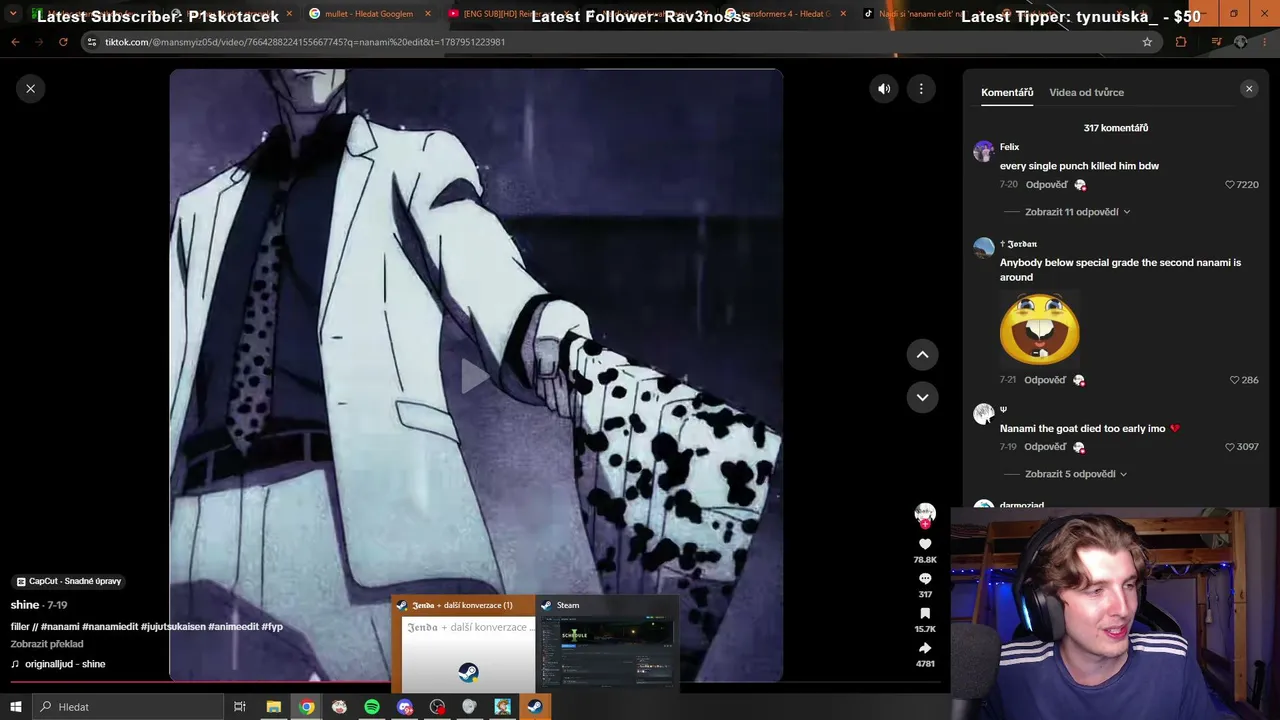Switch to the Videa od tvůrce tab
Image resolution: width=1280 pixels, height=720 pixels.
pyautogui.click(x=1086, y=92)
